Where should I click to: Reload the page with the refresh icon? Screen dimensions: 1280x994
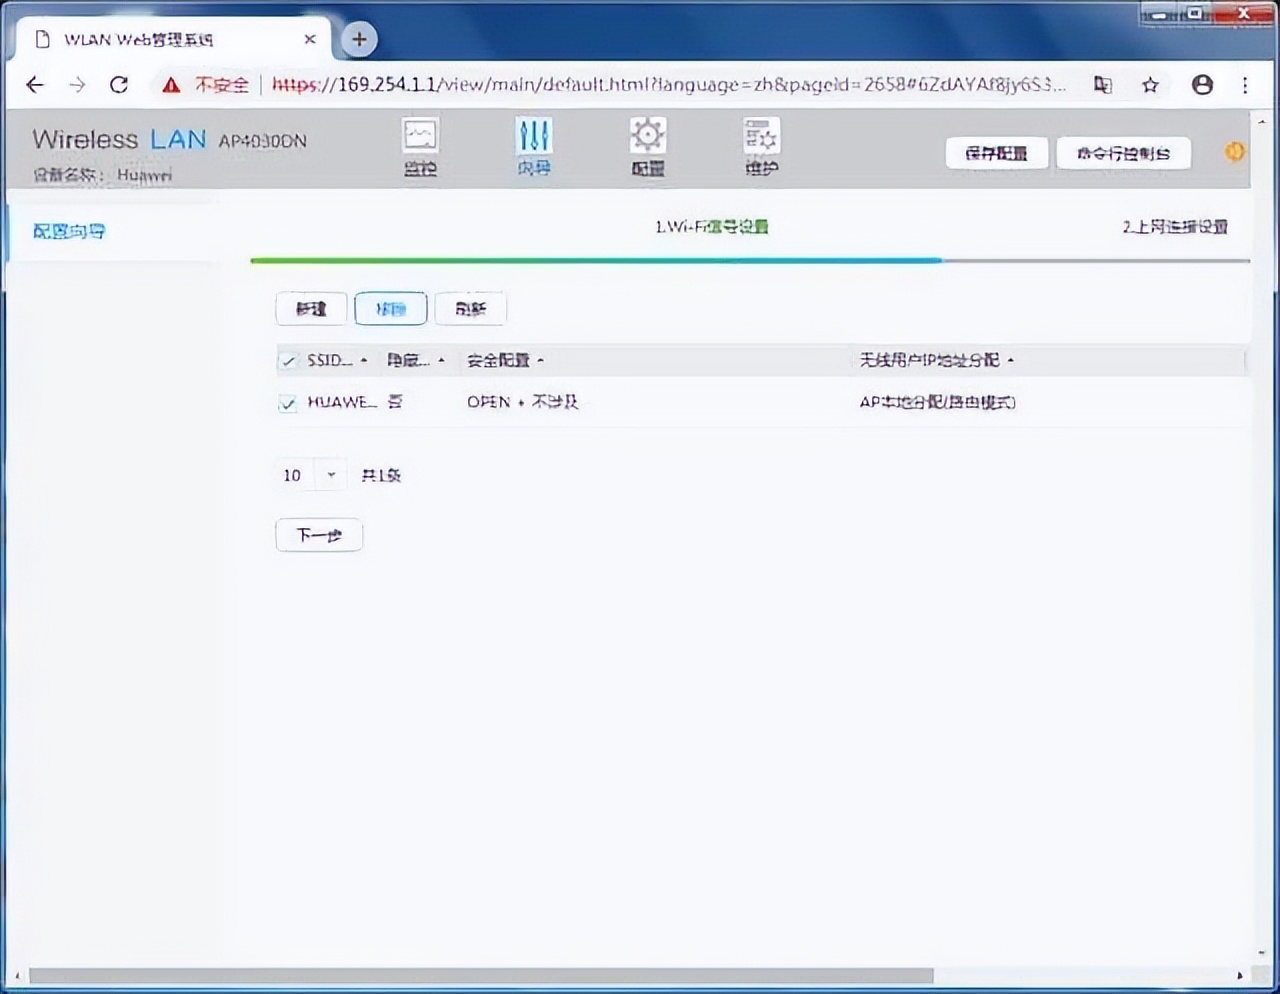(x=119, y=85)
